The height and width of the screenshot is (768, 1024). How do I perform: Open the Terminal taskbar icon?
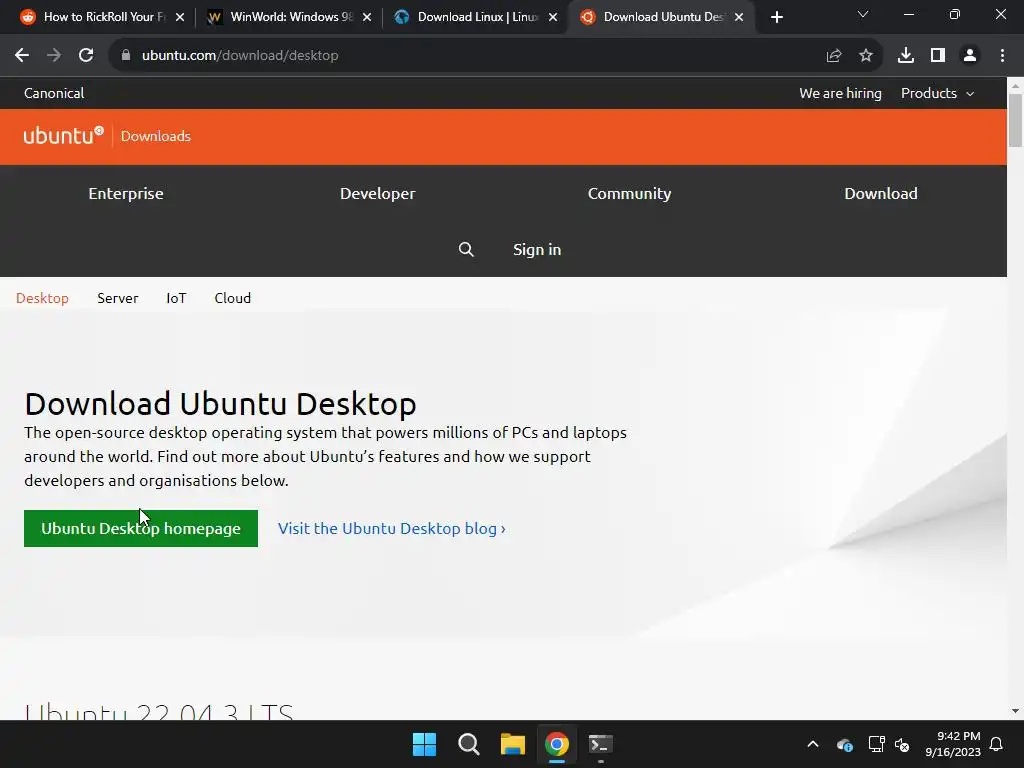(600, 744)
